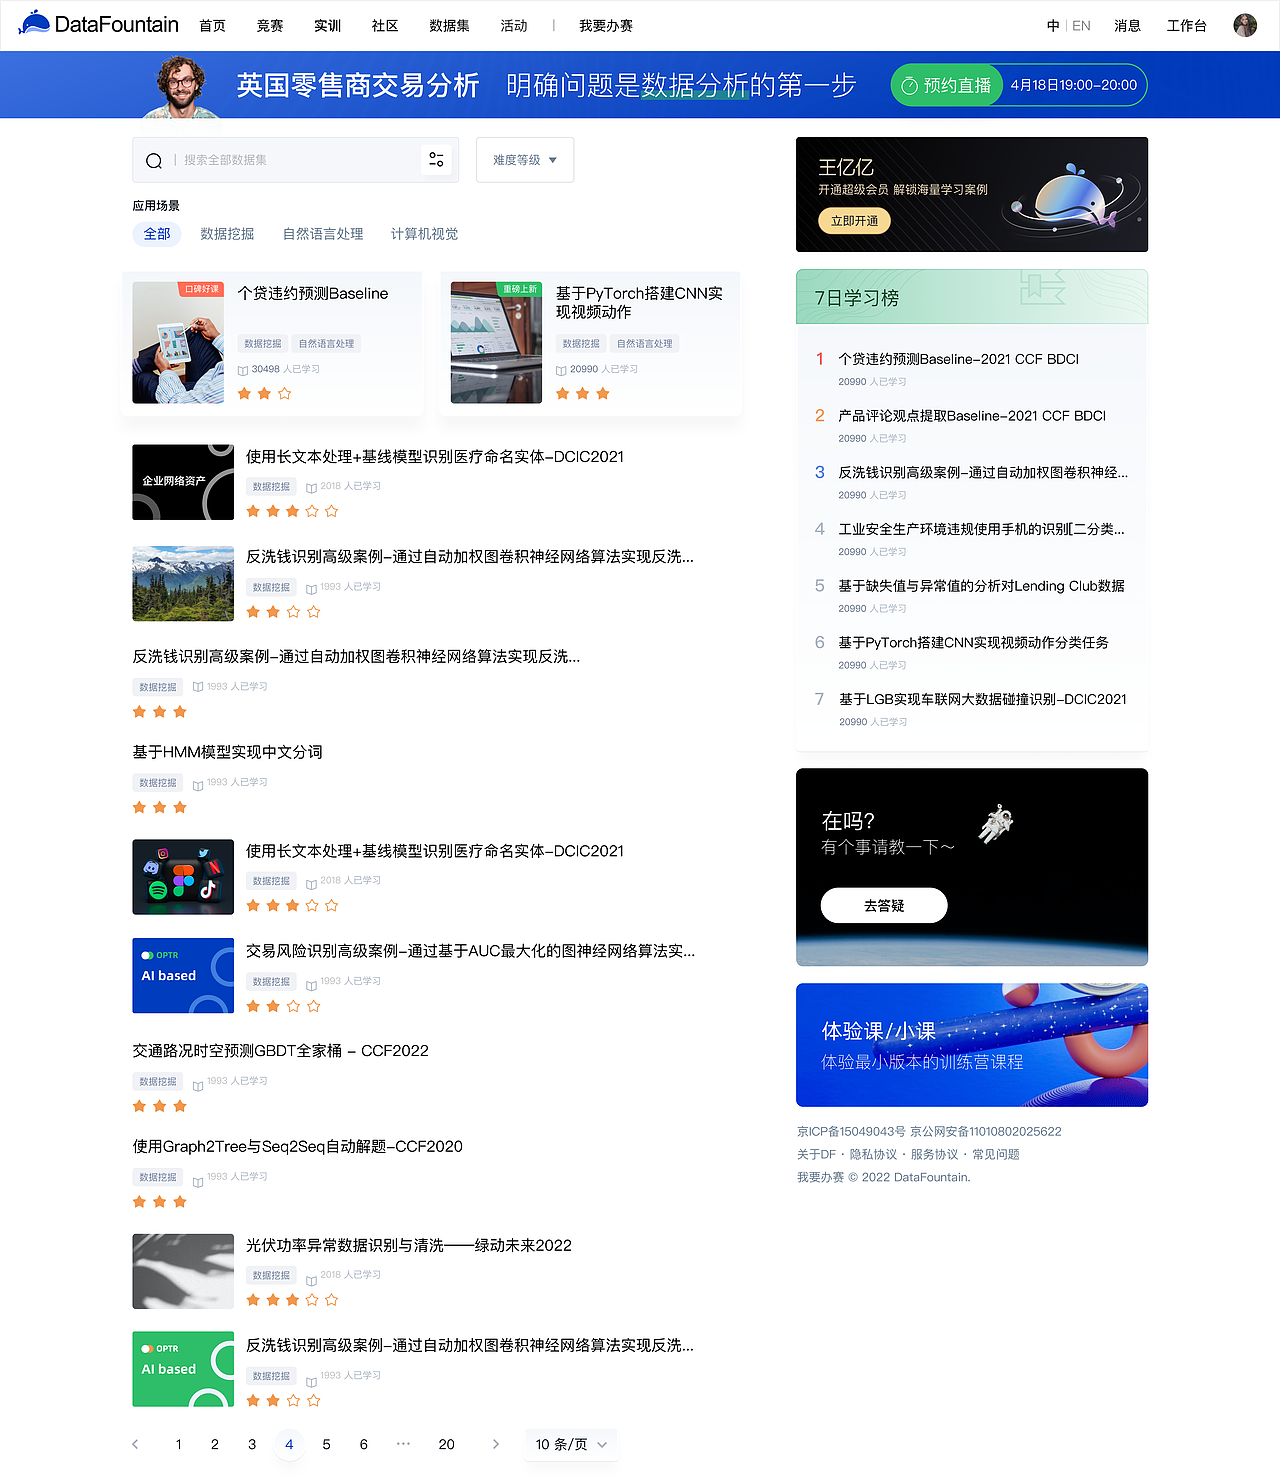Click the clock icon on the 预约直播 button

[910, 85]
